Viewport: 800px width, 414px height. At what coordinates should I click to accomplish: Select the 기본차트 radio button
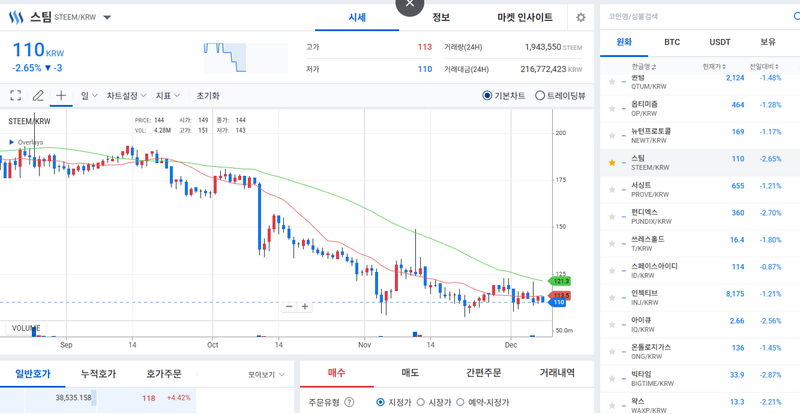[487, 96]
